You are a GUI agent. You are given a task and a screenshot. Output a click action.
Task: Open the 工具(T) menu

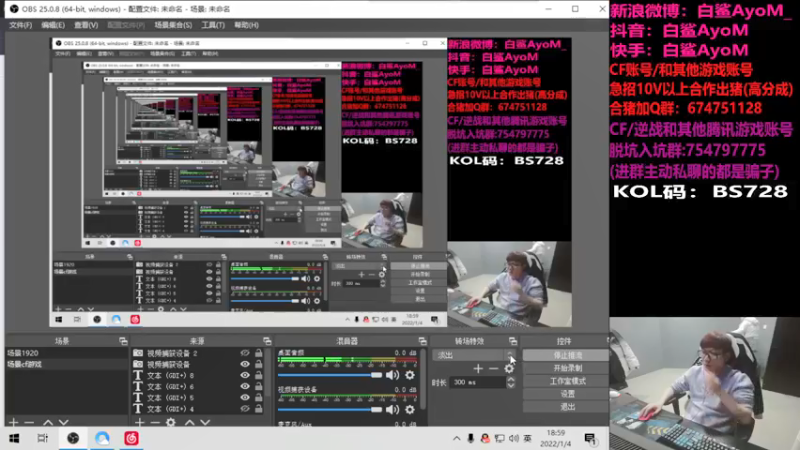pyautogui.click(x=213, y=25)
